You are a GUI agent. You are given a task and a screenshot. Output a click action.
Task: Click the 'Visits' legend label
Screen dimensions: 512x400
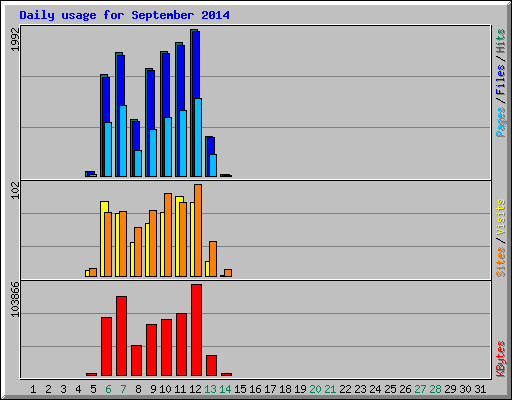click(501, 217)
